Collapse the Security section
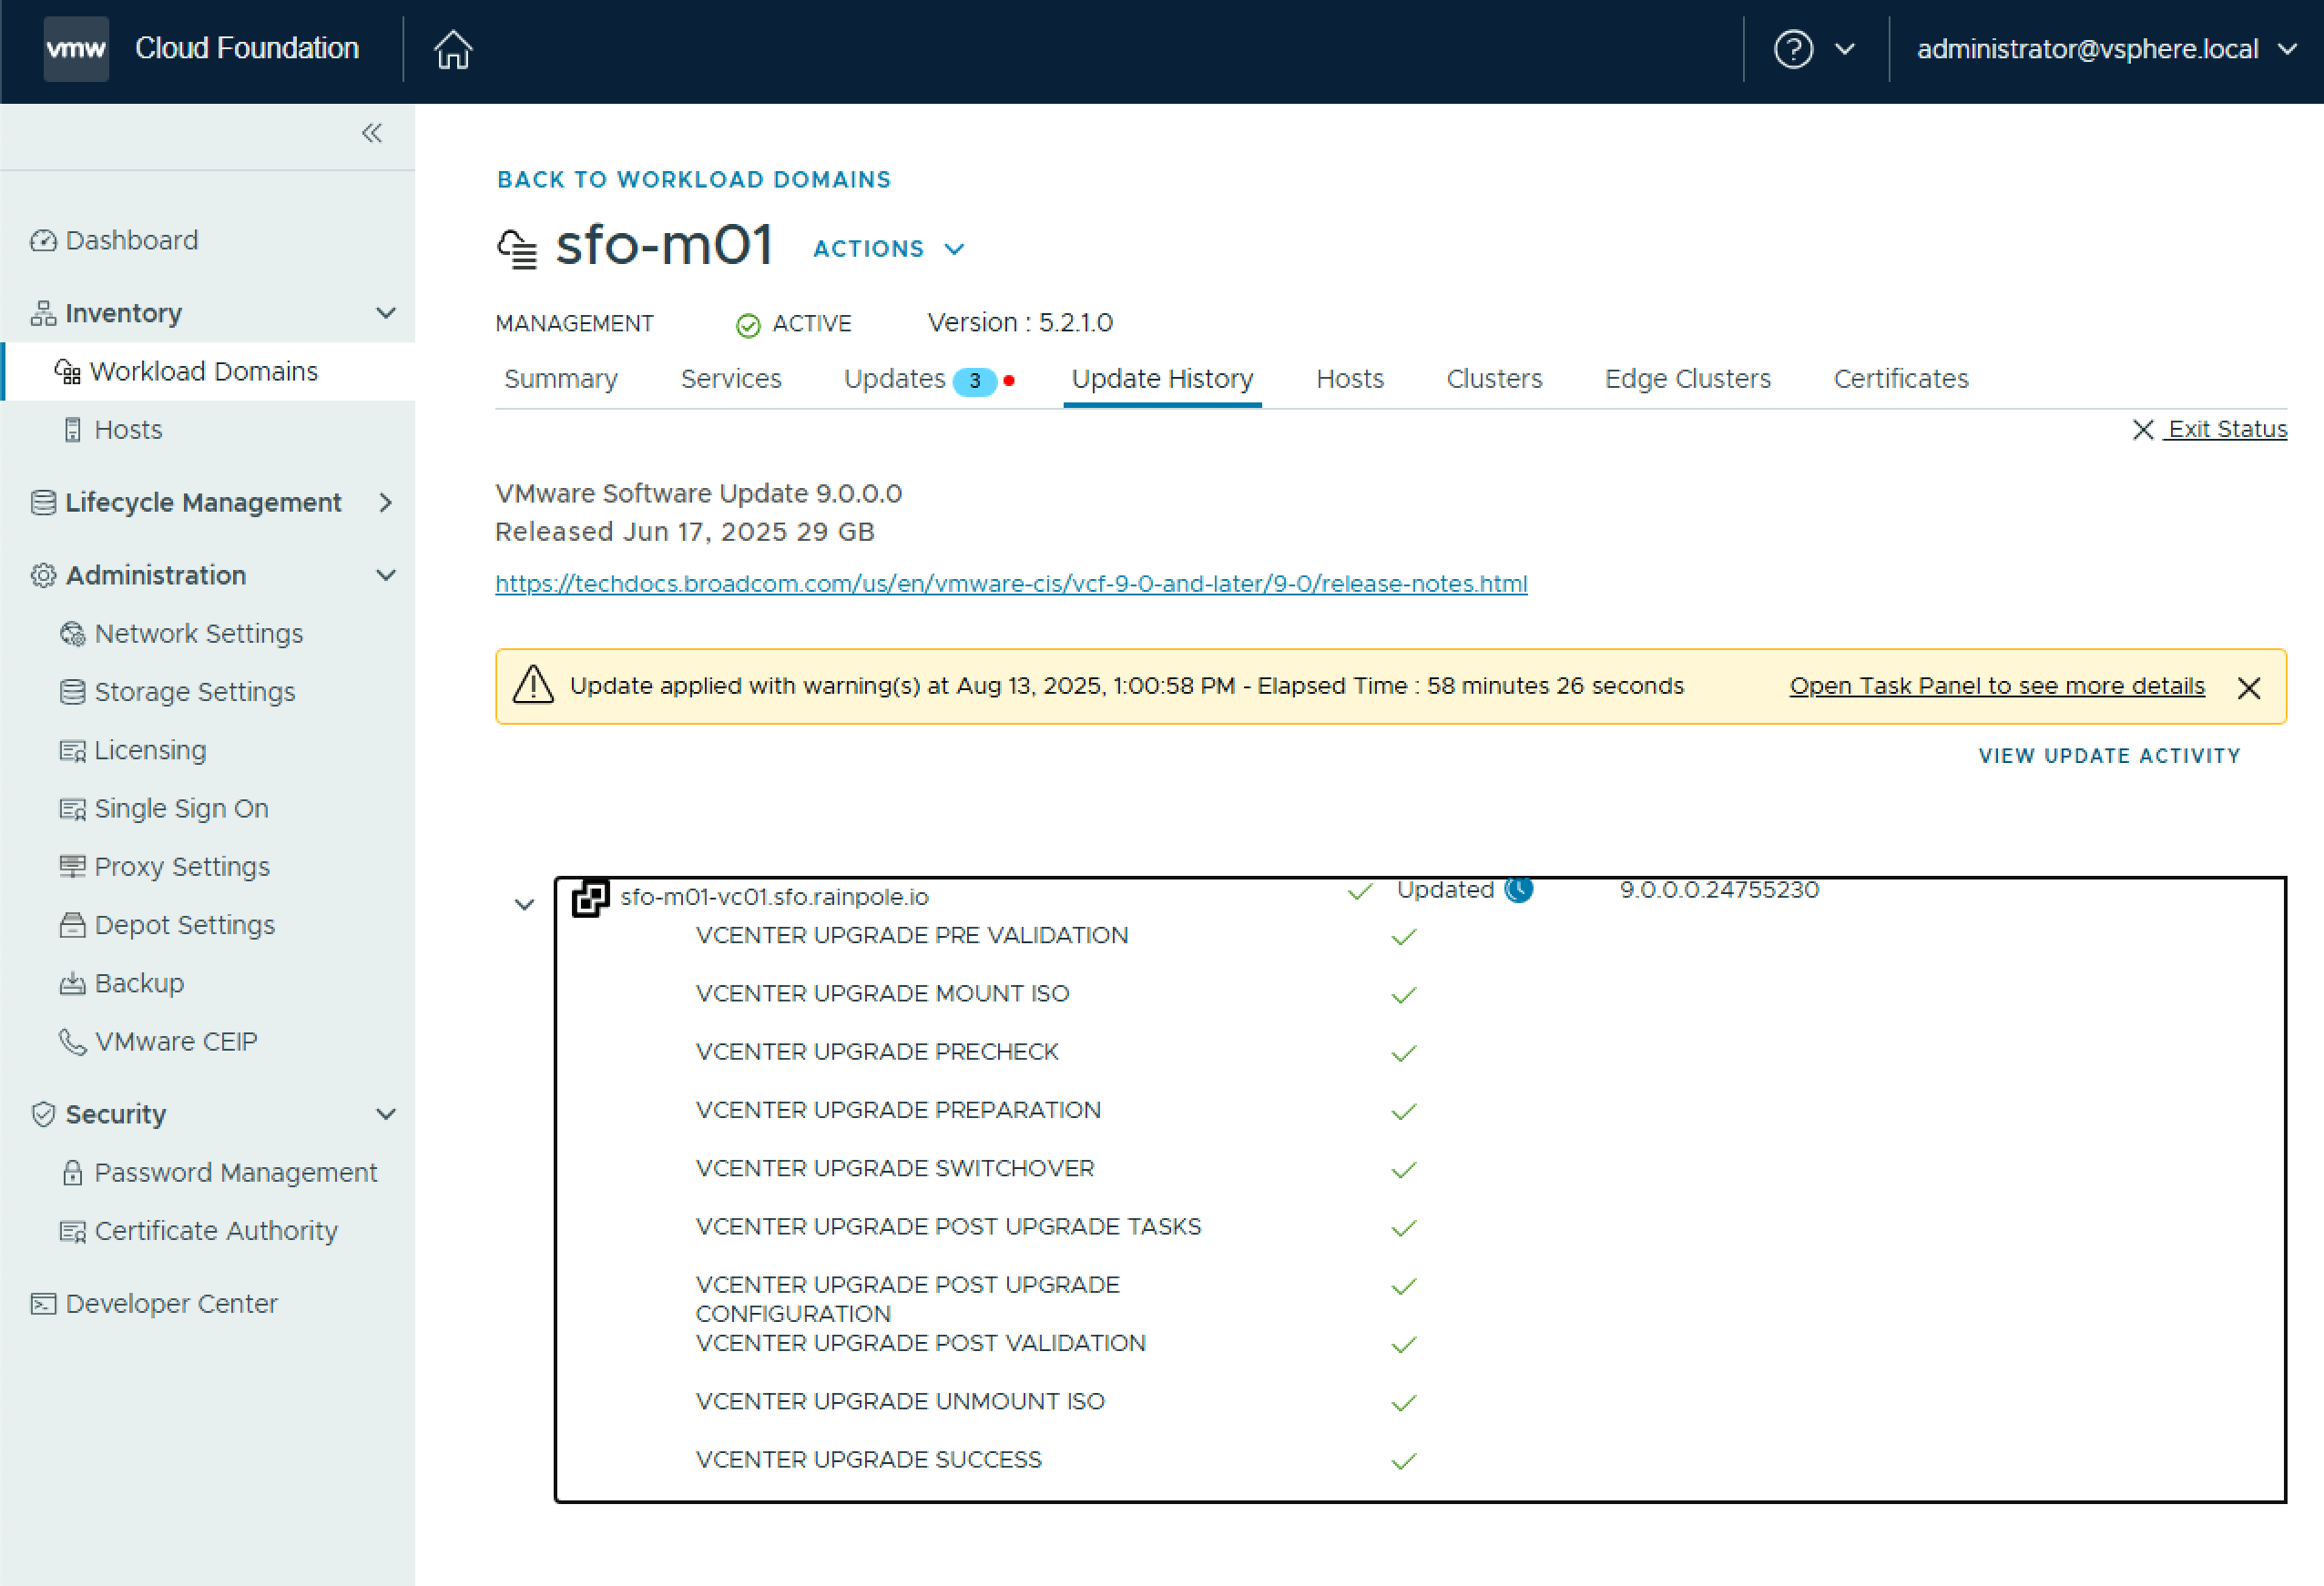 (386, 1113)
